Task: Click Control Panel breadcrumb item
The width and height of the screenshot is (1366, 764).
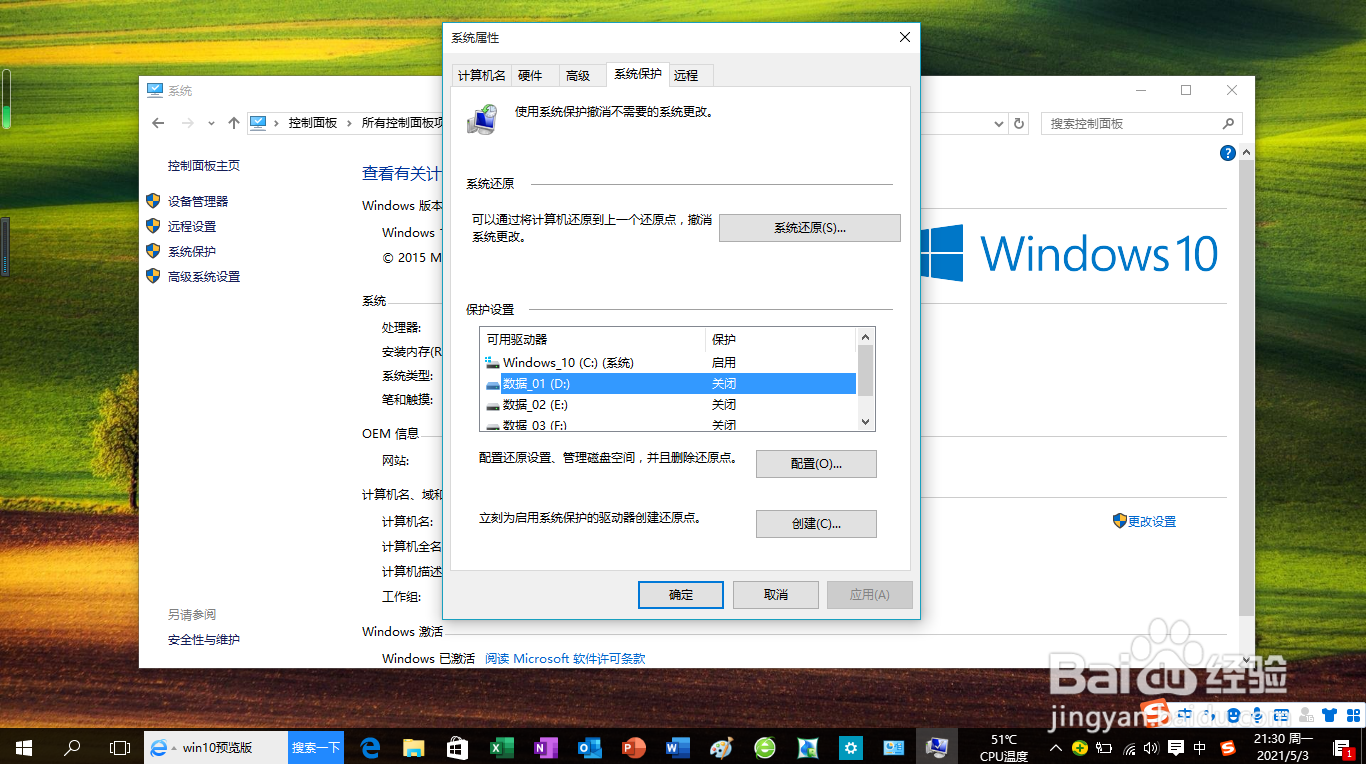Action: 313,123
